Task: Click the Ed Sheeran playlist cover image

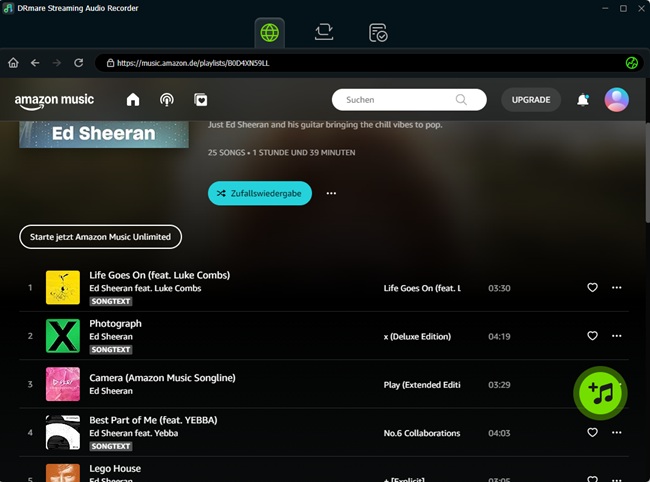Action: click(x=104, y=134)
